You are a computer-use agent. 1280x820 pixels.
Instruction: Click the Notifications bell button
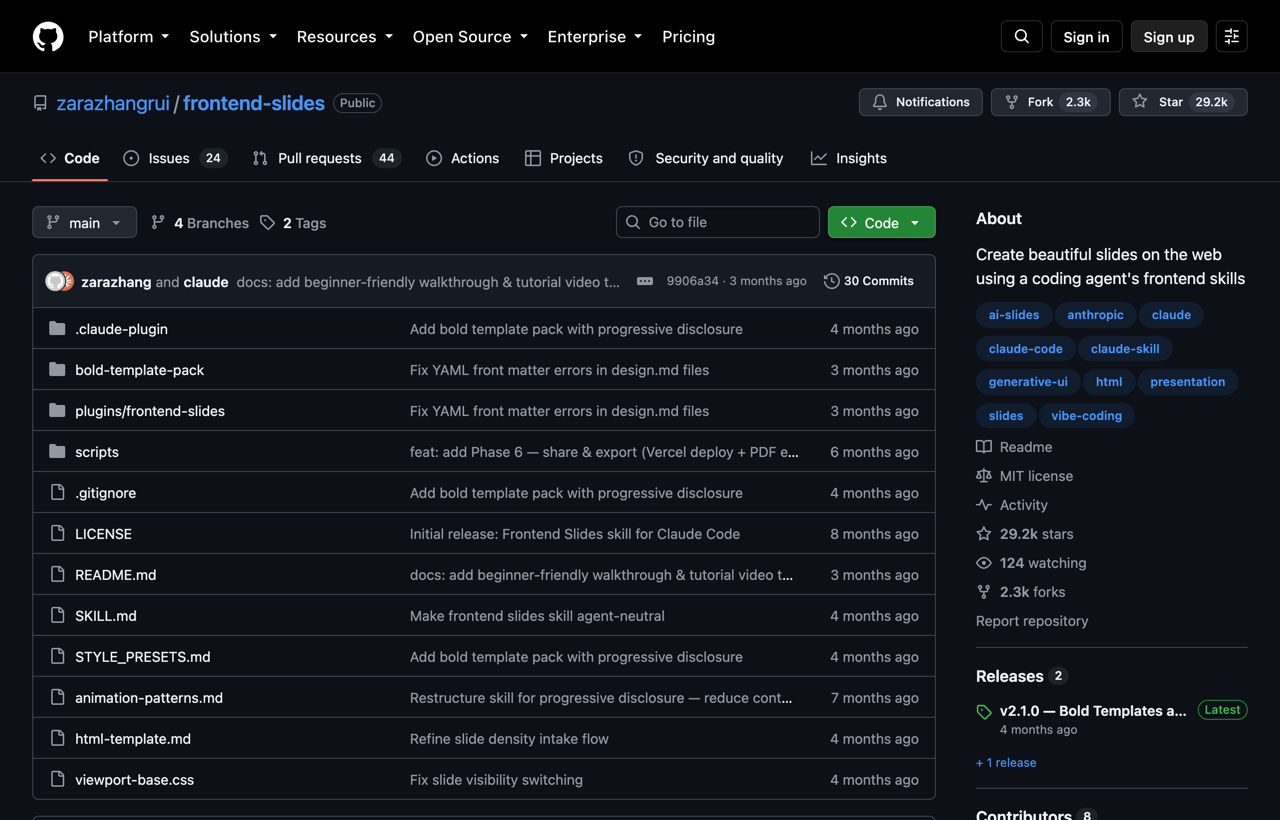click(920, 102)
